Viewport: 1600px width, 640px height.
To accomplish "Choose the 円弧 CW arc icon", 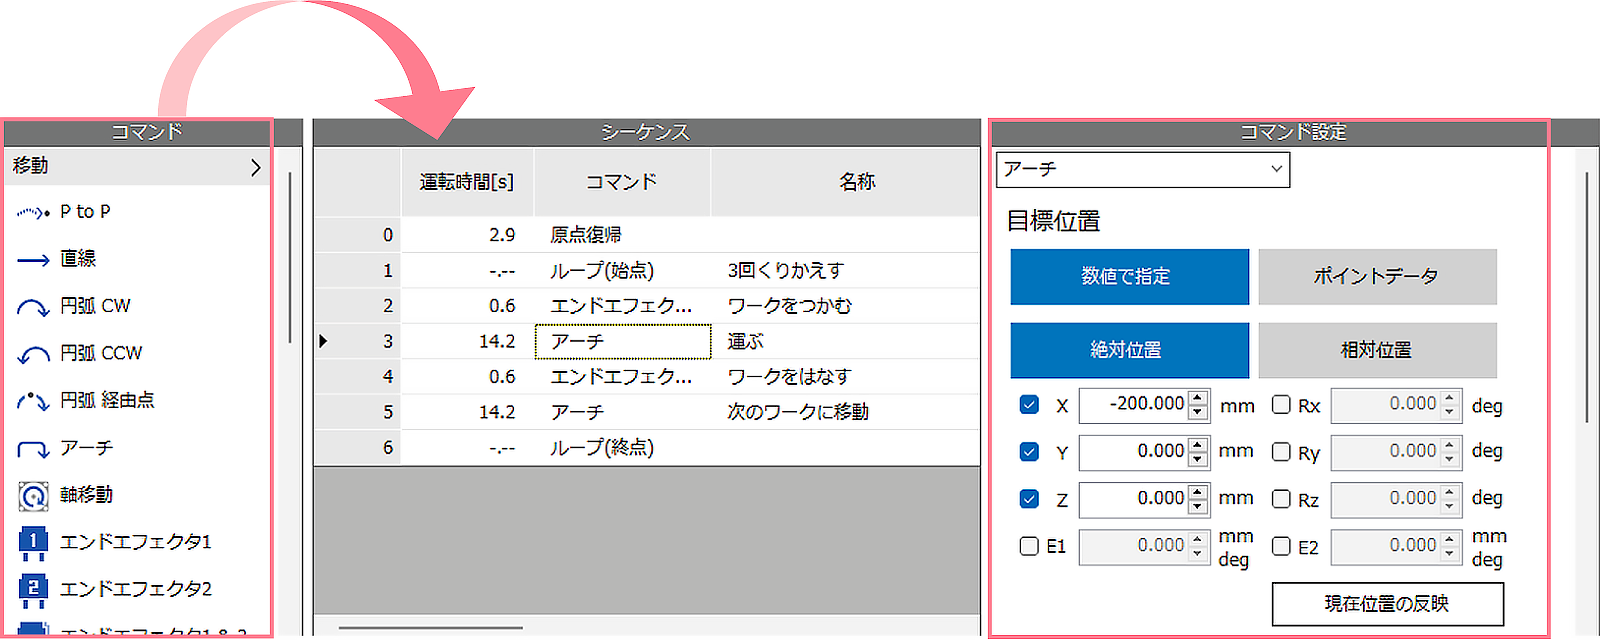I will pyautogui.click(x=33, y=307).
